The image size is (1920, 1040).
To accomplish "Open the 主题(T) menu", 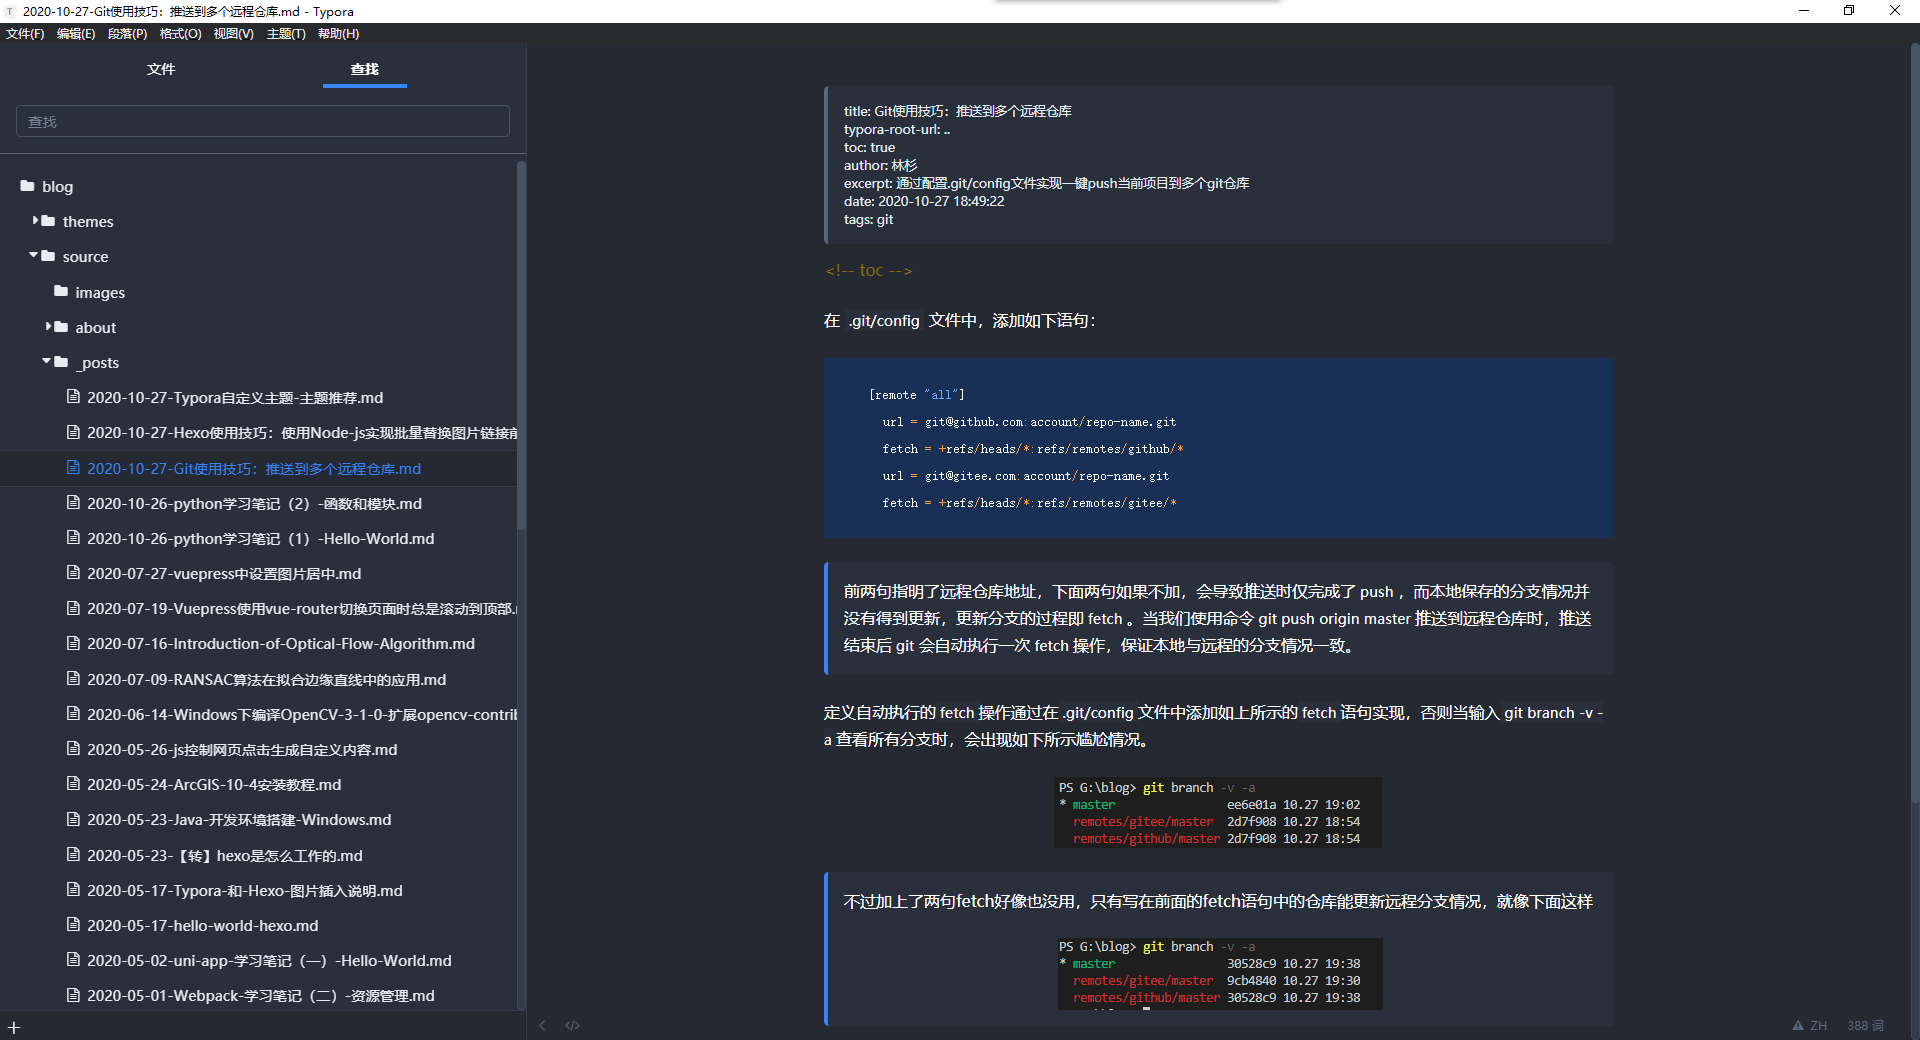I will tap(286, 34).
